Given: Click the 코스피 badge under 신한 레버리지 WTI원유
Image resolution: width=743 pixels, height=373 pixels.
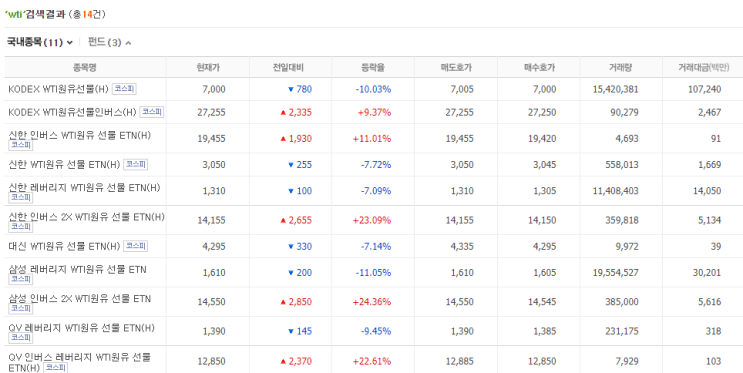Looking at the screenshot, I should 21,197.
